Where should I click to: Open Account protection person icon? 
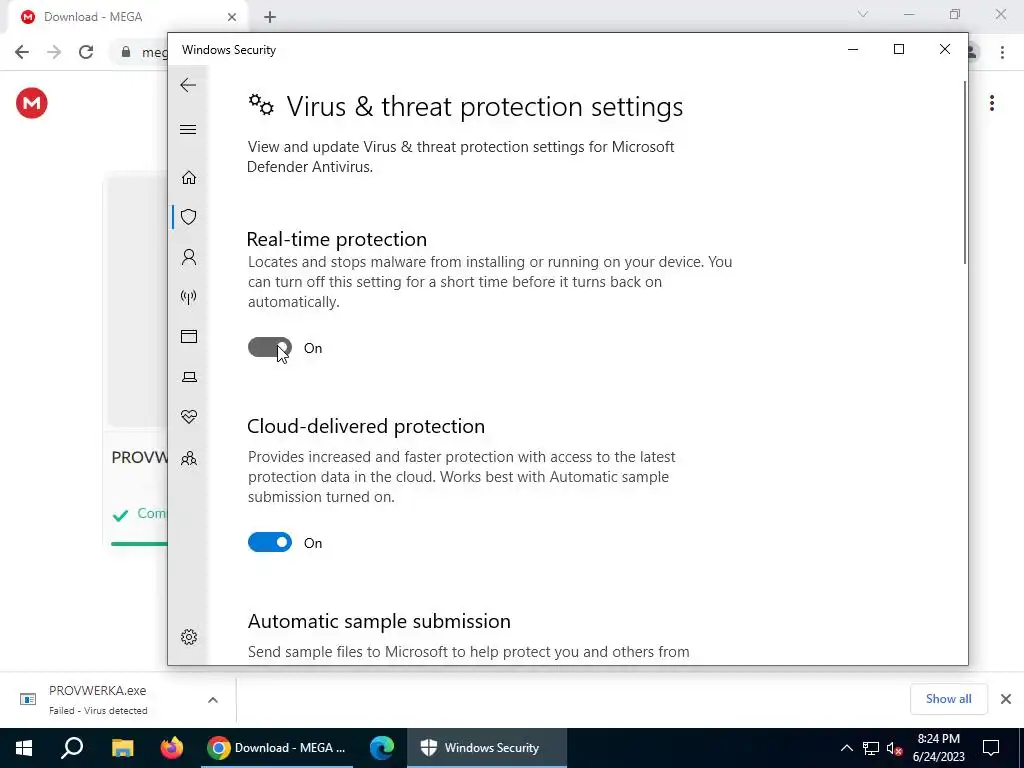[x=189, y=257]
